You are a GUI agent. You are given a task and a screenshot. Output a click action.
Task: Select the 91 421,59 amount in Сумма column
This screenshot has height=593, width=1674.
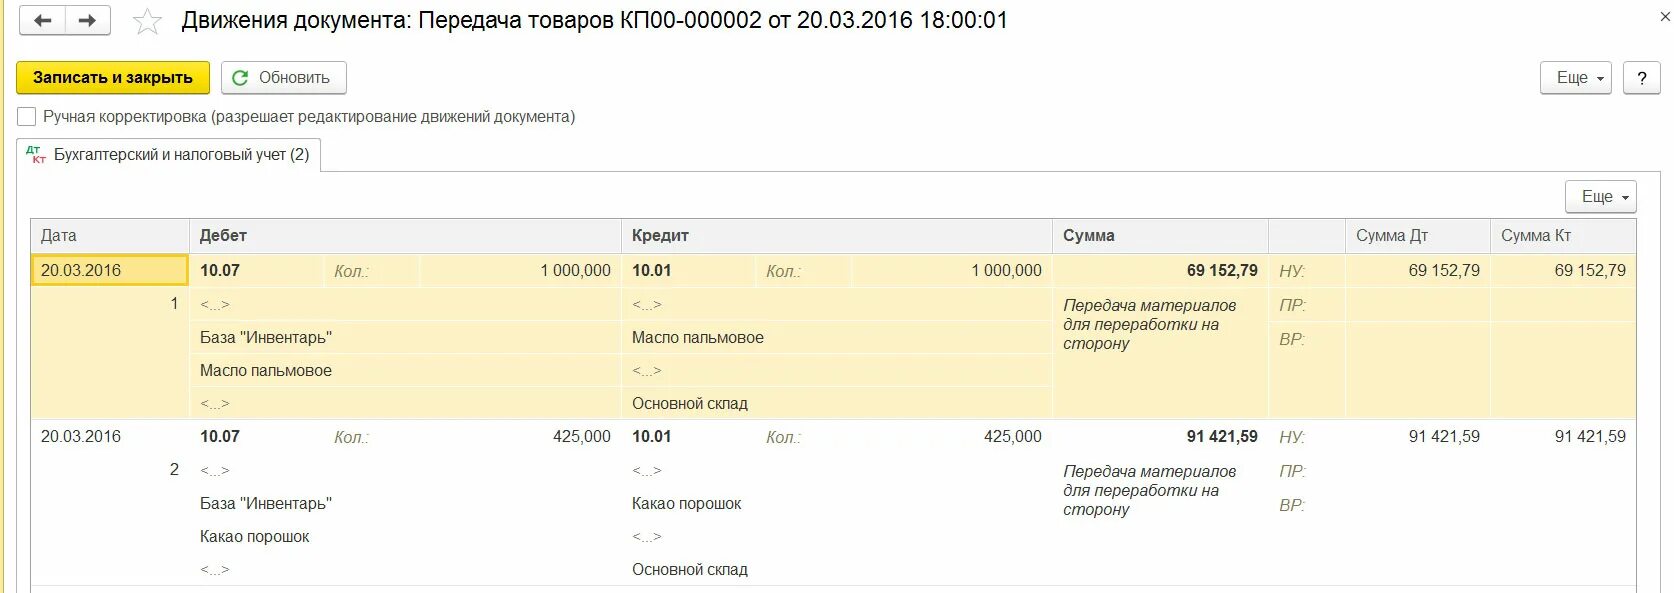point(1221,436)
